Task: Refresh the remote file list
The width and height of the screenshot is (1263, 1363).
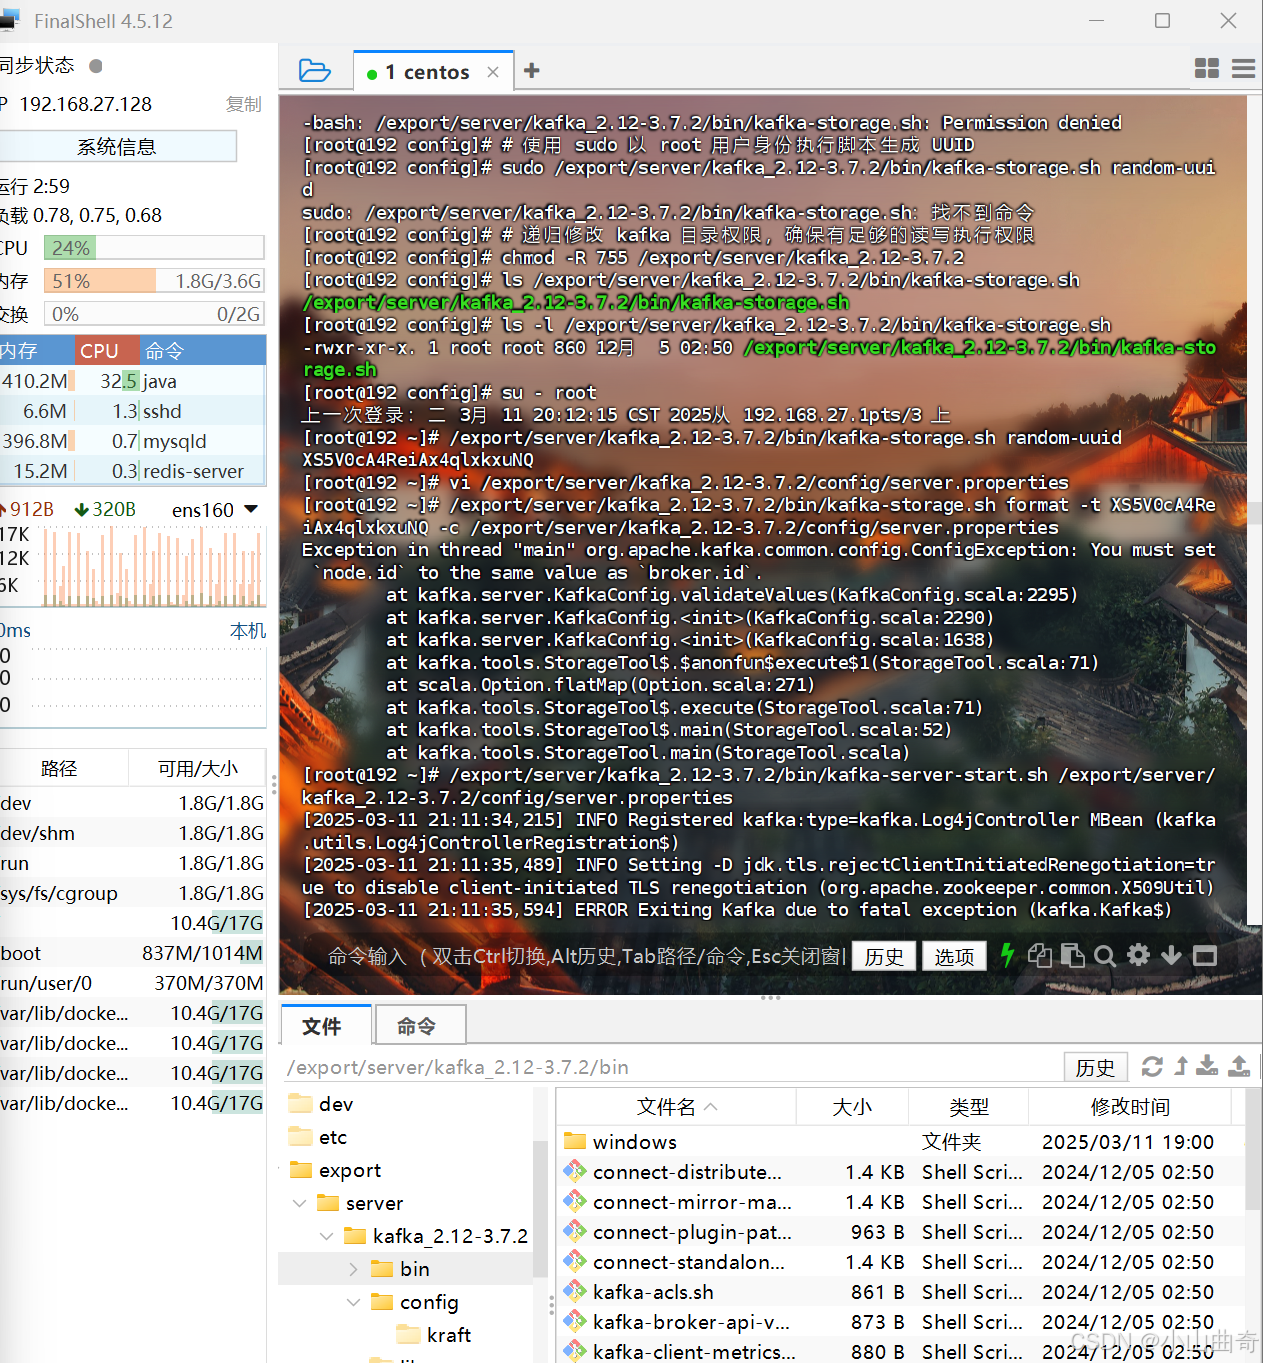Action: point(1152,1067)
